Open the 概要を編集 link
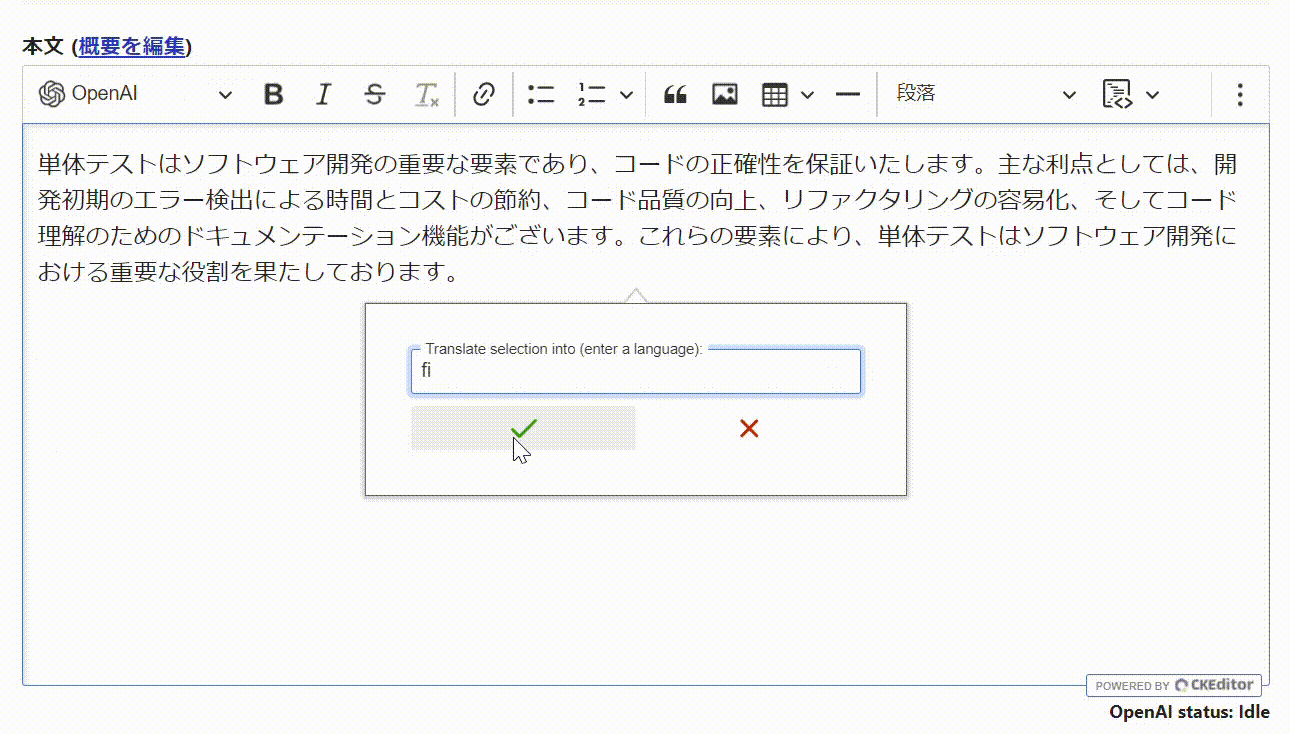 pyautogui.click(x=130, y=46)
